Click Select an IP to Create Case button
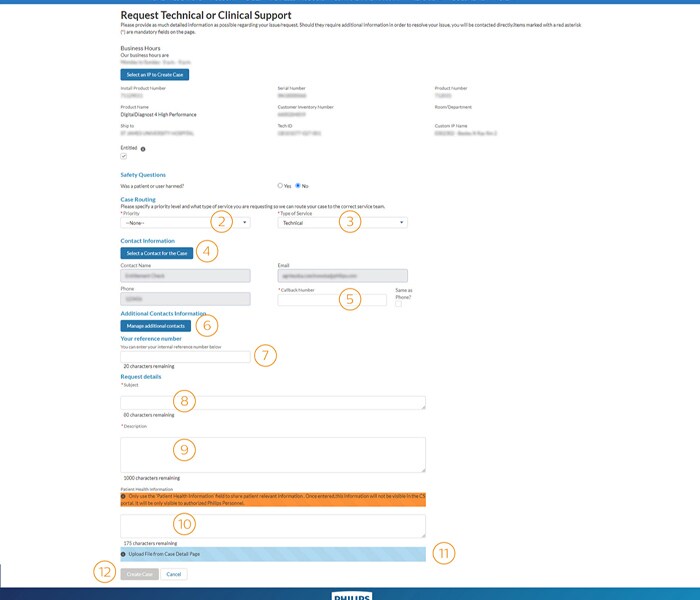 tap(154, 74)
